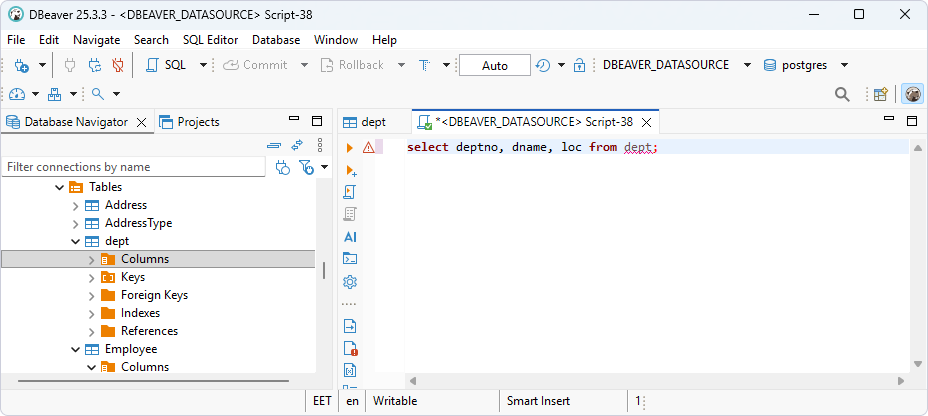The height and width of the screenshot is (416, 928).
Task: Select the Indexes folder
Action: tap(140, 313)
